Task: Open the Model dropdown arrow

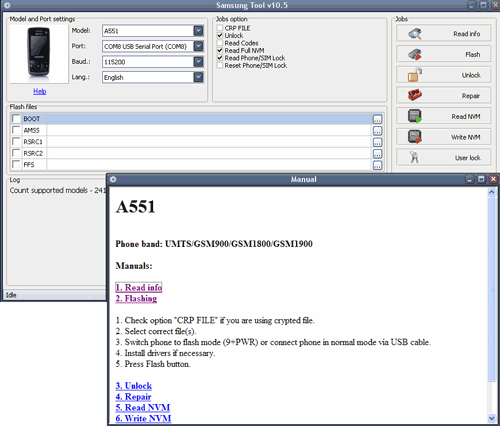Action: point(198,31)
